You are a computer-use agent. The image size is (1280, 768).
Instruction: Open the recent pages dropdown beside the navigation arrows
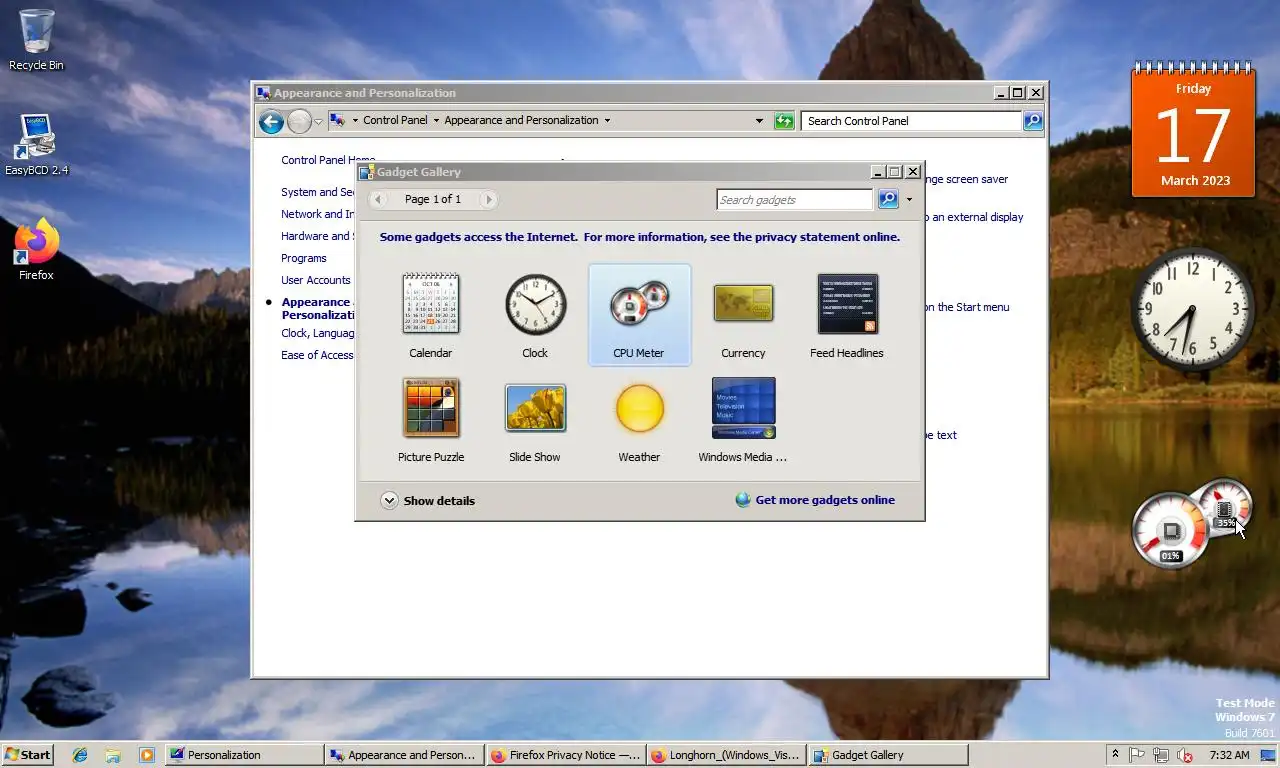pos(319,122)
